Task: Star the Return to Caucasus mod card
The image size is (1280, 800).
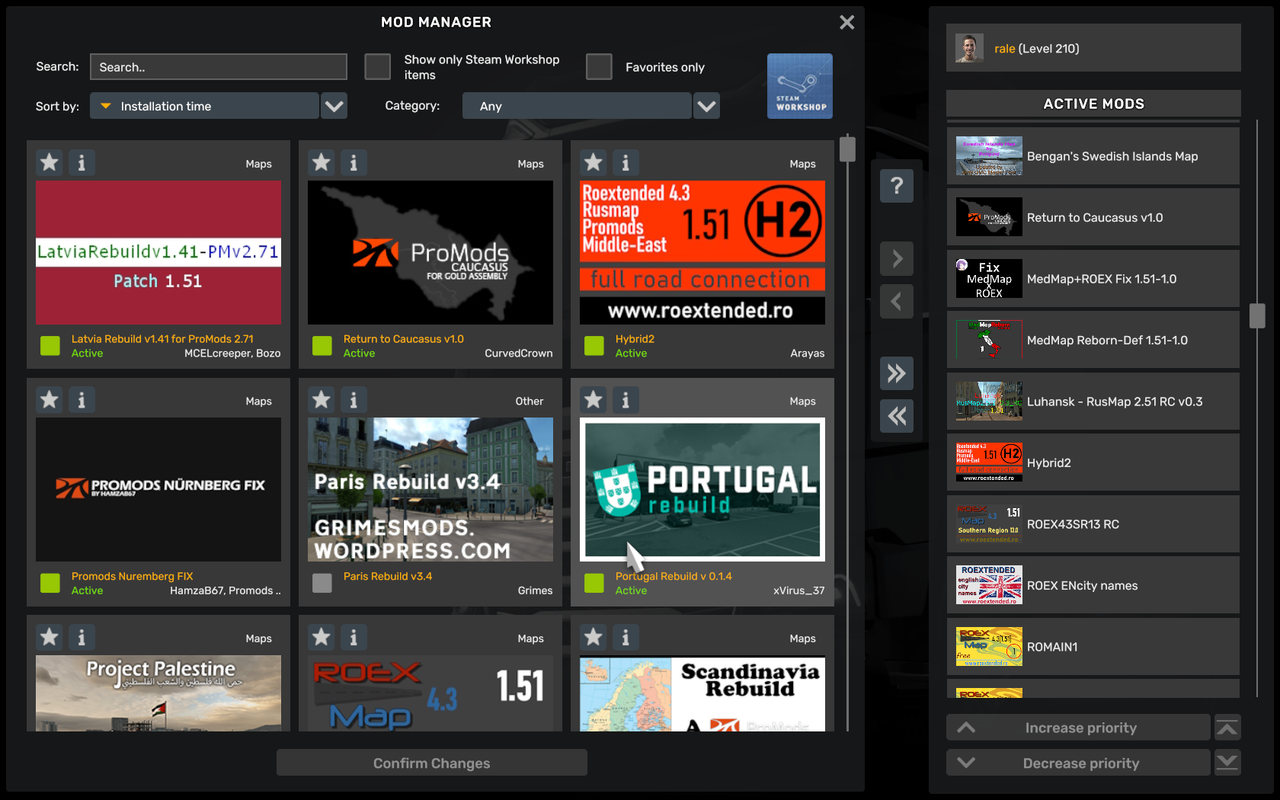Action: pos(321,162)
